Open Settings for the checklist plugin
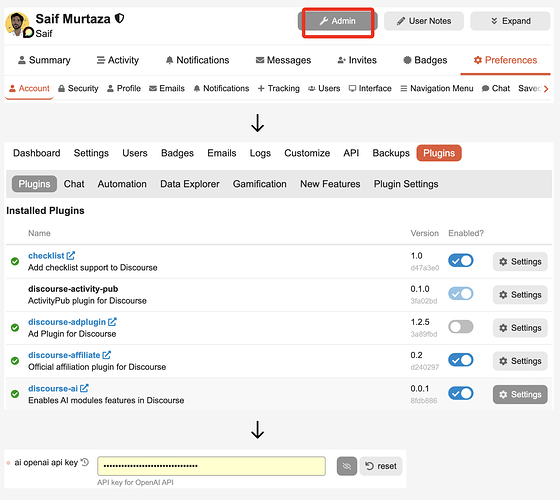560x500 pixels. pyautogui.click(x=520, y=261)
